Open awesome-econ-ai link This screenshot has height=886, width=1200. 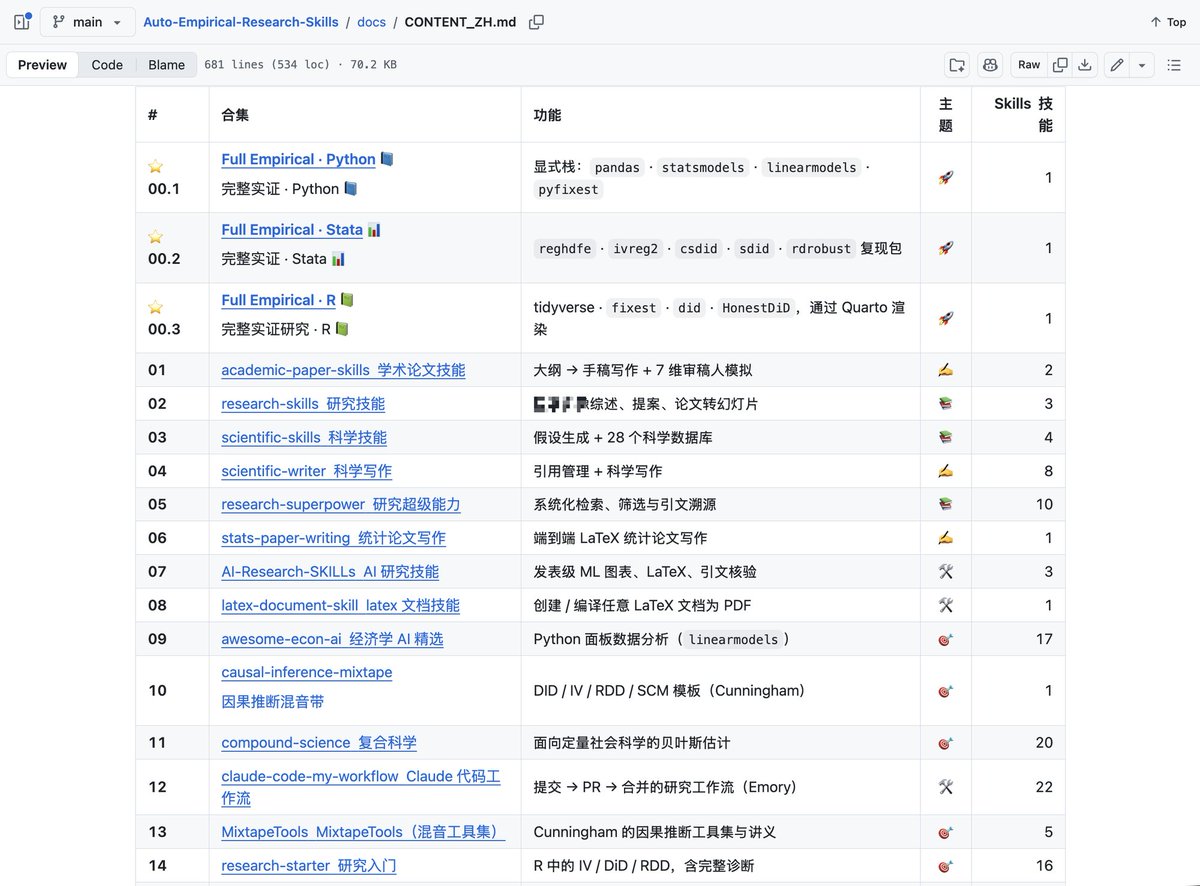pos(332,639)
